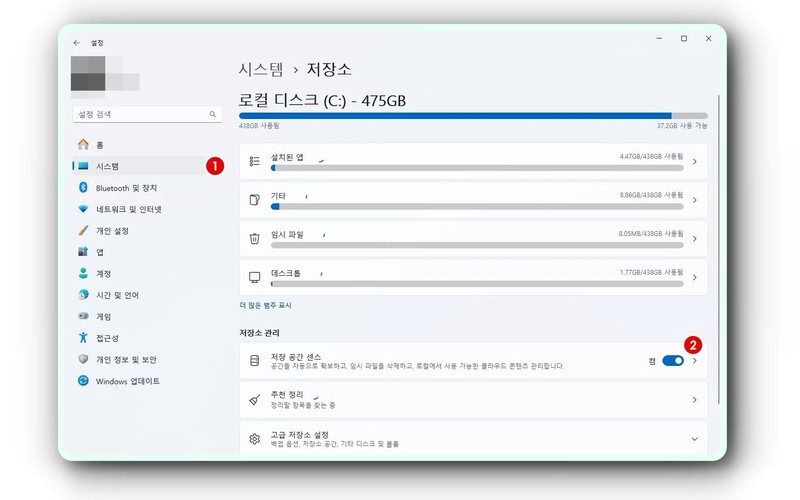
Task: Select 시간 및 언어 menu item
Action: [x=147, y=295]
